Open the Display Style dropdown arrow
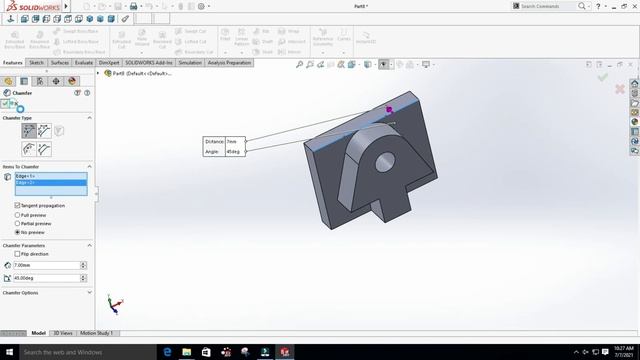The width and height of the screenshot is (640, 360). (x=375, y=64)
